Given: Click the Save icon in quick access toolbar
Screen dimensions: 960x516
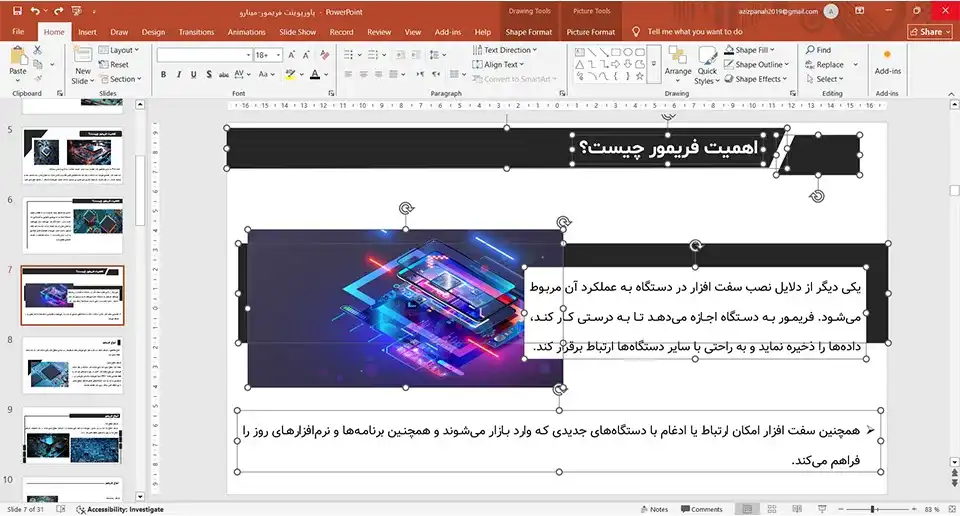Looking at the screenshot, I should click(17, 11).
